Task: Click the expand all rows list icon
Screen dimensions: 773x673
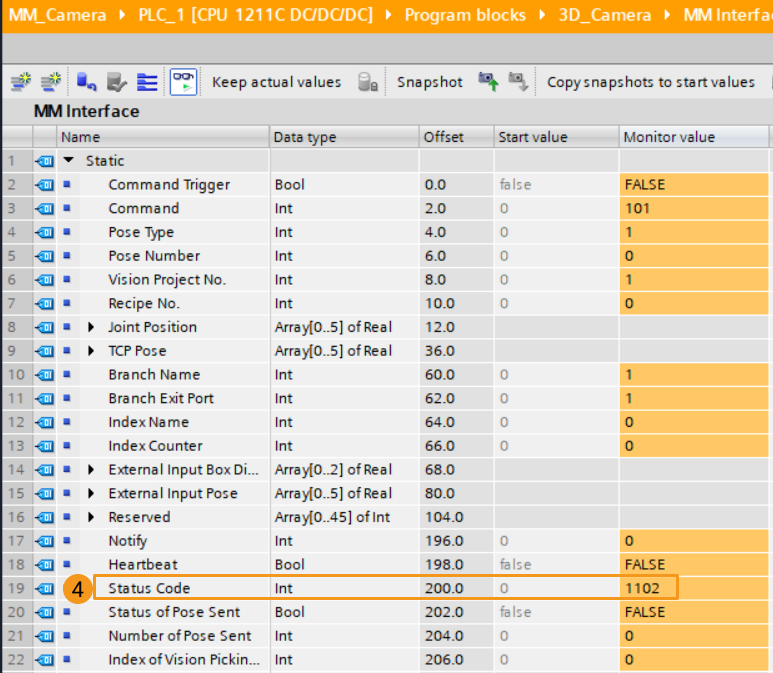Action: click(x=147, y=82)
